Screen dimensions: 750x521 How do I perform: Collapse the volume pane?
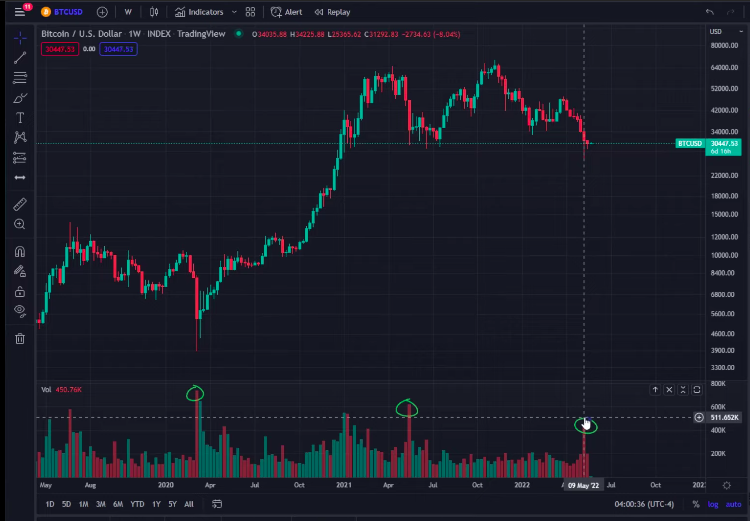point(683,390)
